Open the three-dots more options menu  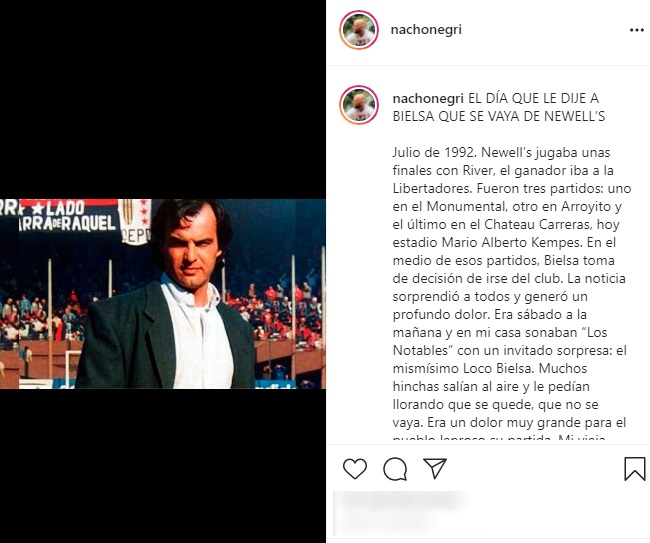point(637,30)
